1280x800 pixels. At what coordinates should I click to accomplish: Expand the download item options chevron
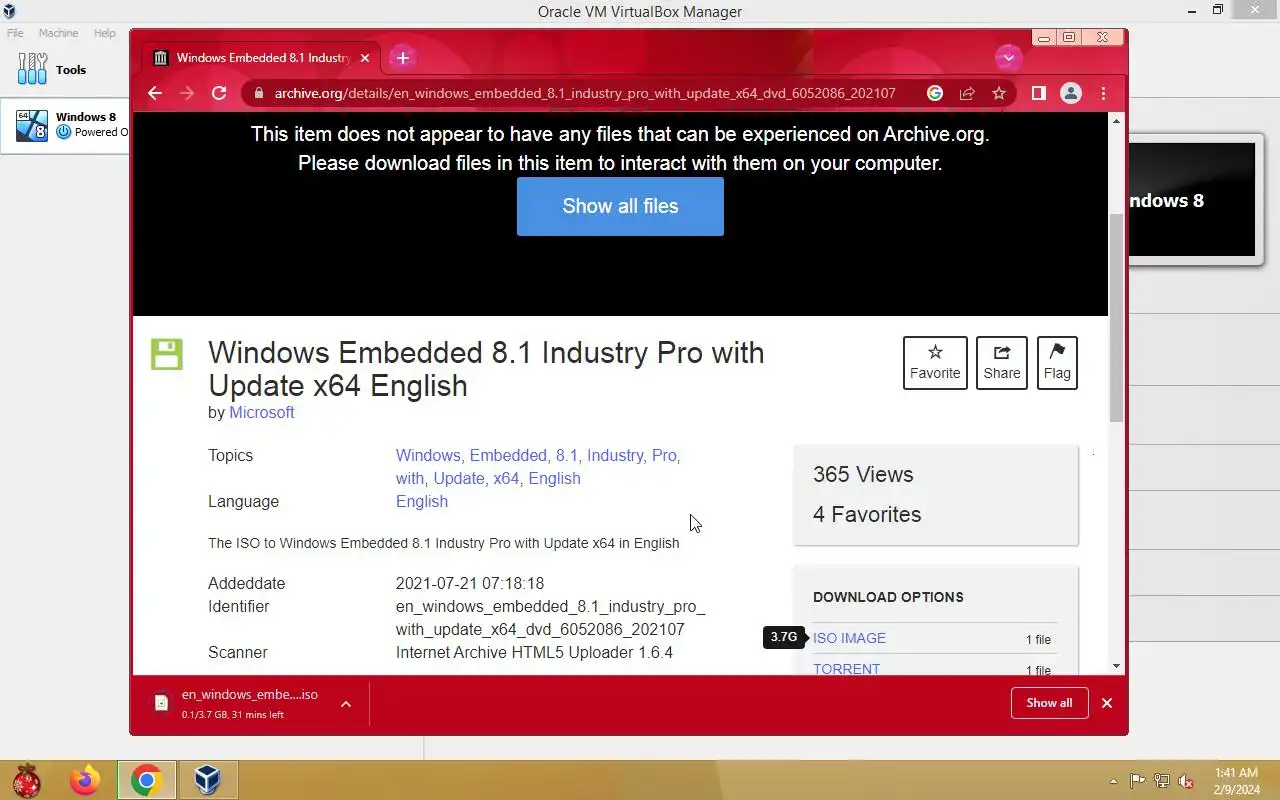point(345,704)
